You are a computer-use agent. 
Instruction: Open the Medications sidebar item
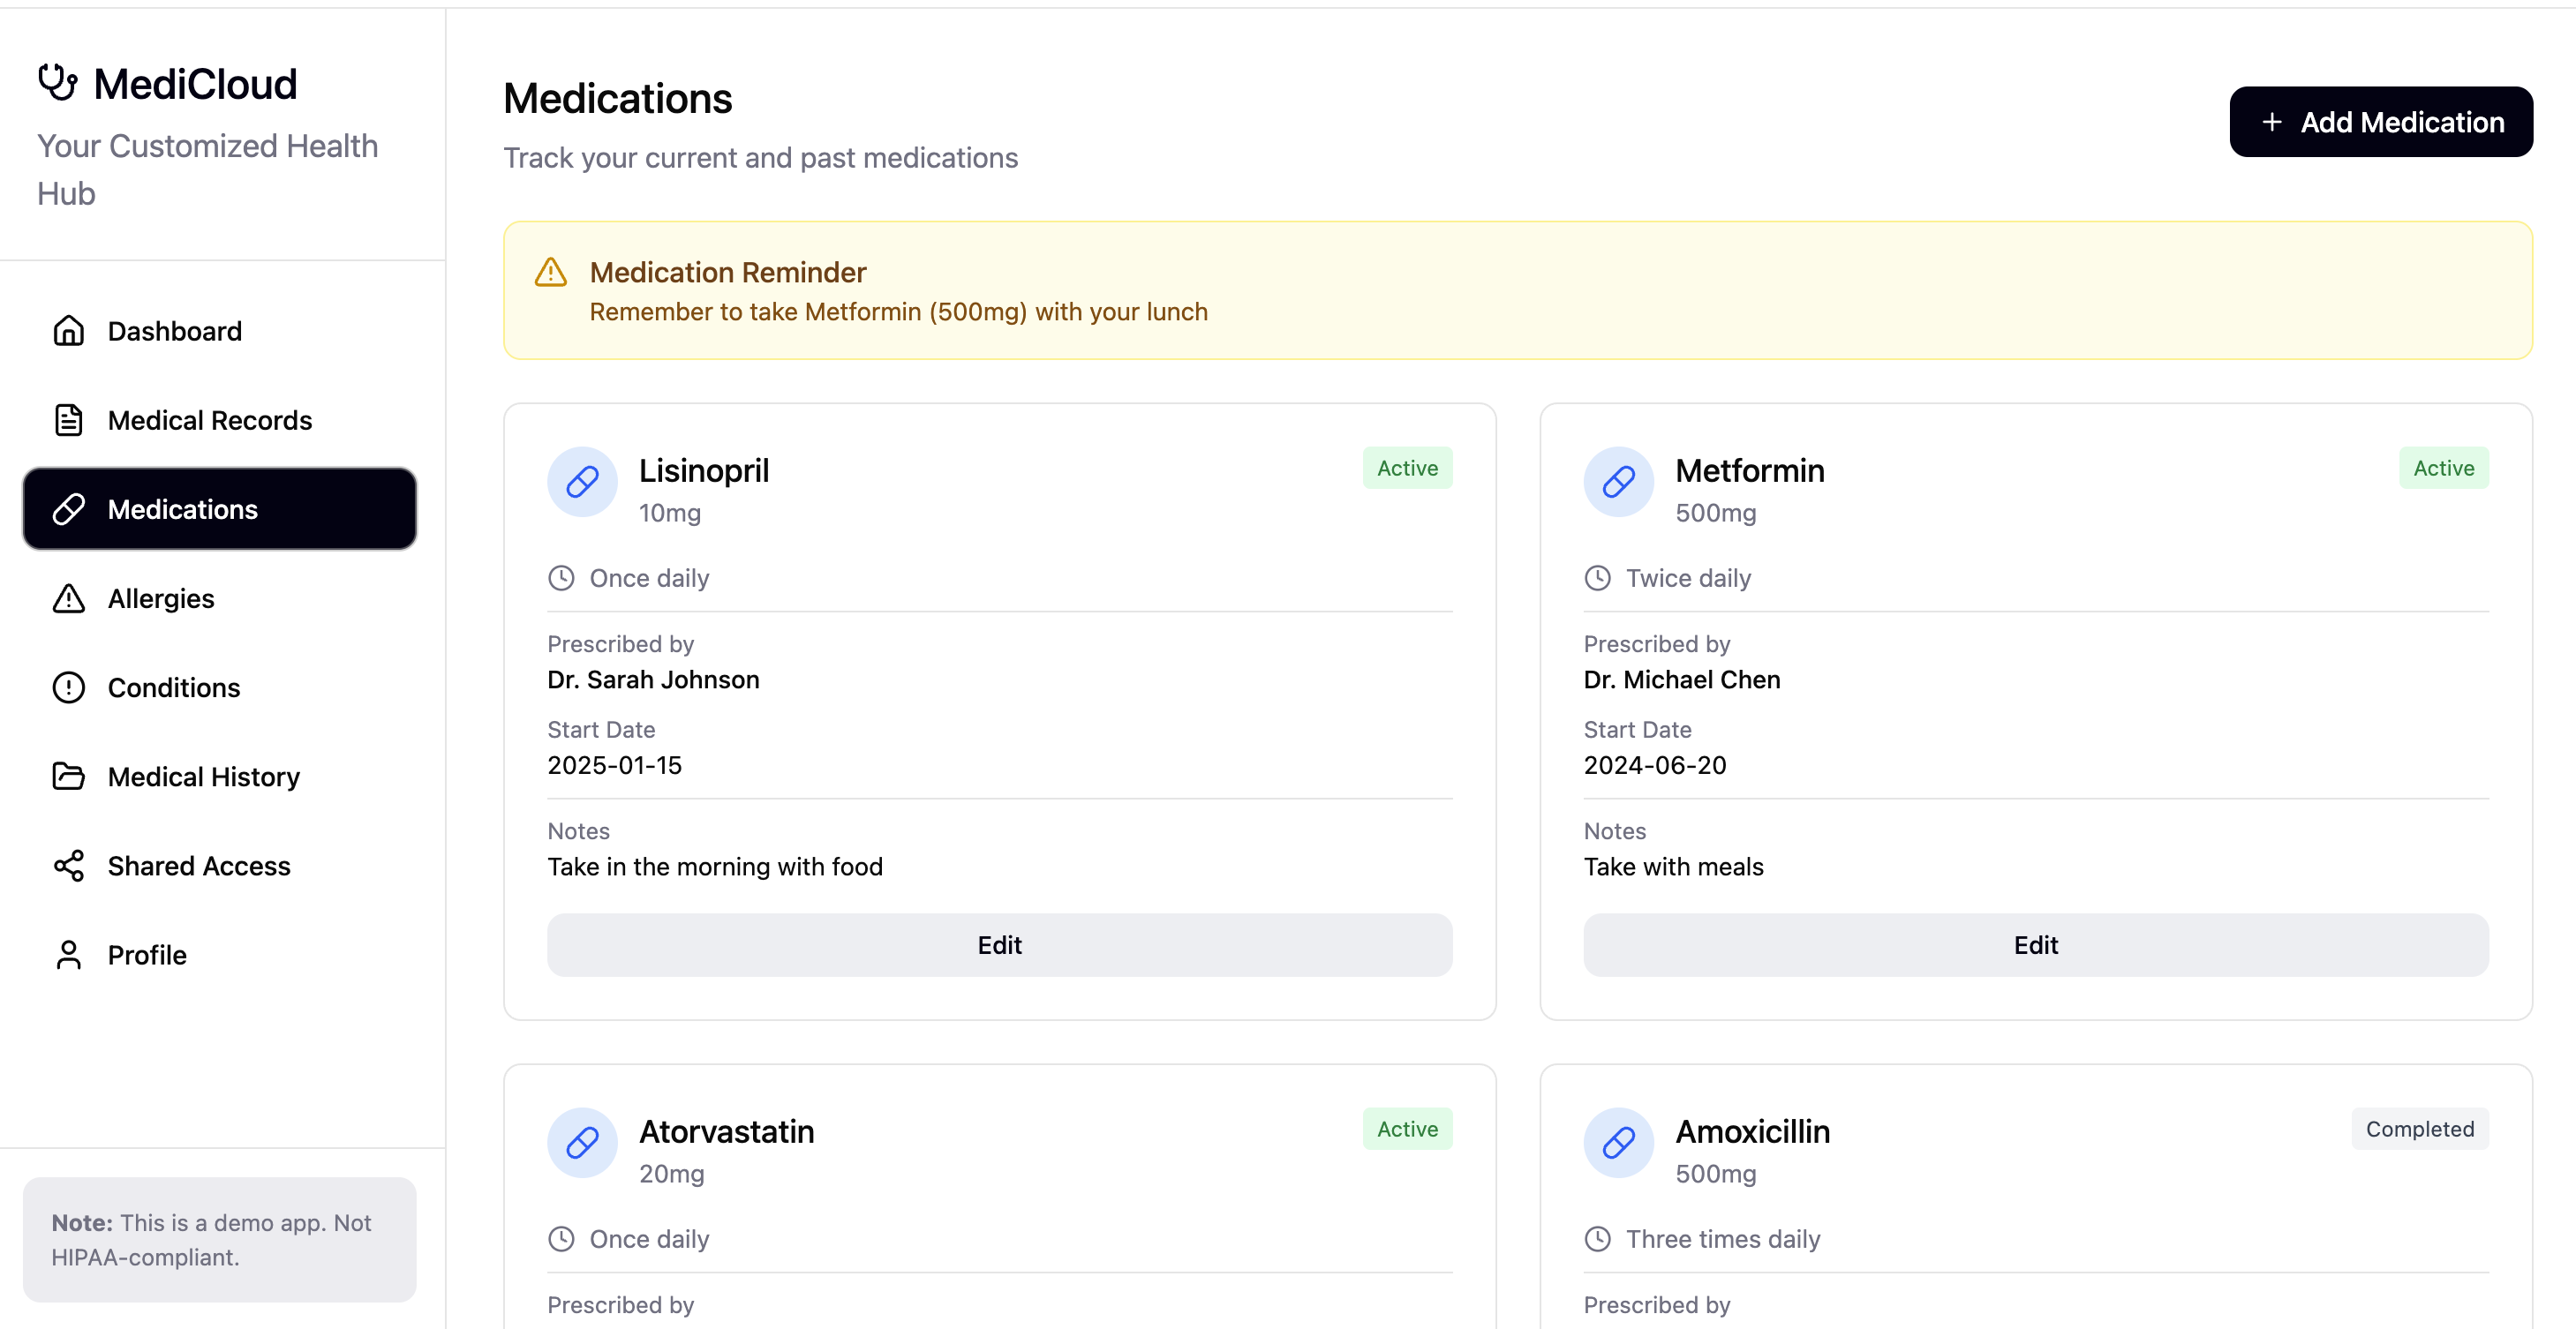pyautogui.click(x=219, y=509)
